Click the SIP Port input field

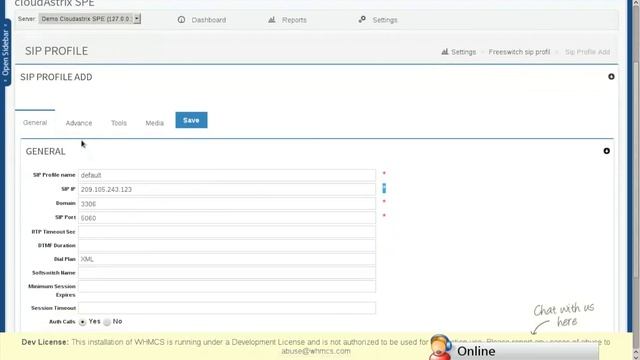(x=227, y=218)
